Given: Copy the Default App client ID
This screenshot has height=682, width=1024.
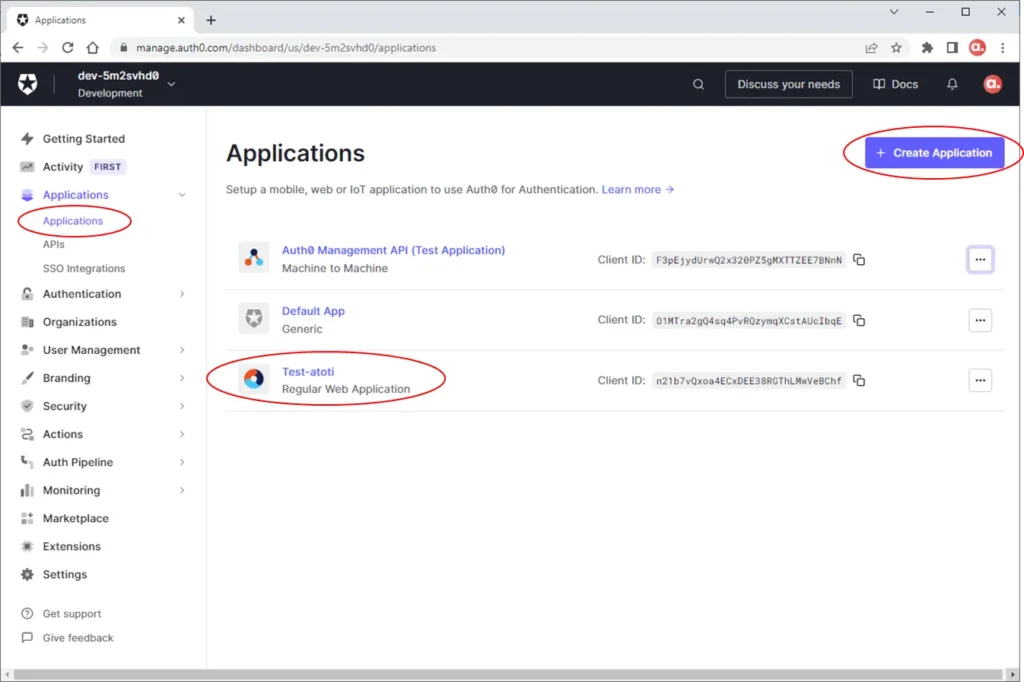Looking at the screenshot, I should click(x=859, y=320).
